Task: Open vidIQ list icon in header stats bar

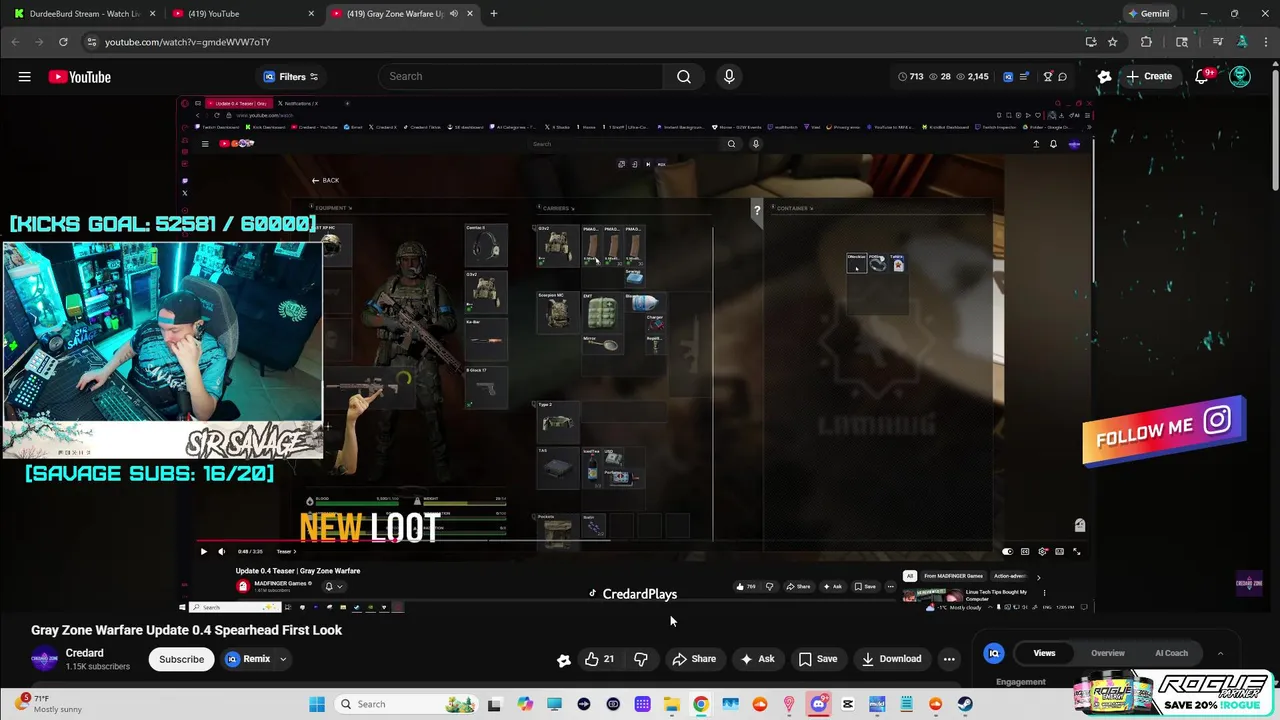Action: [1024, 77]
